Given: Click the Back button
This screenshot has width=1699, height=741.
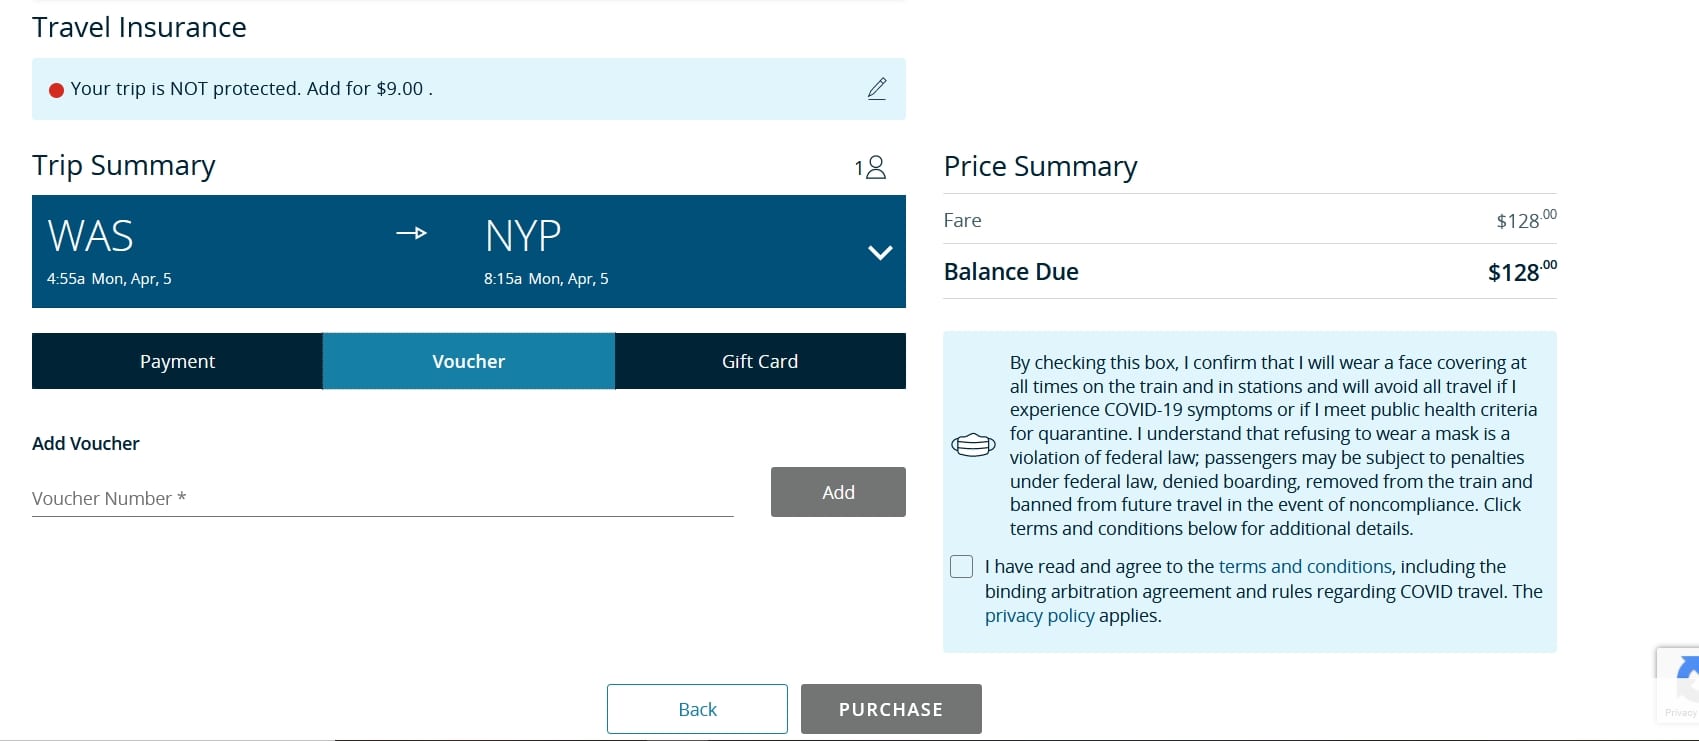Looking at the screenshot, I should coord(696,708).
